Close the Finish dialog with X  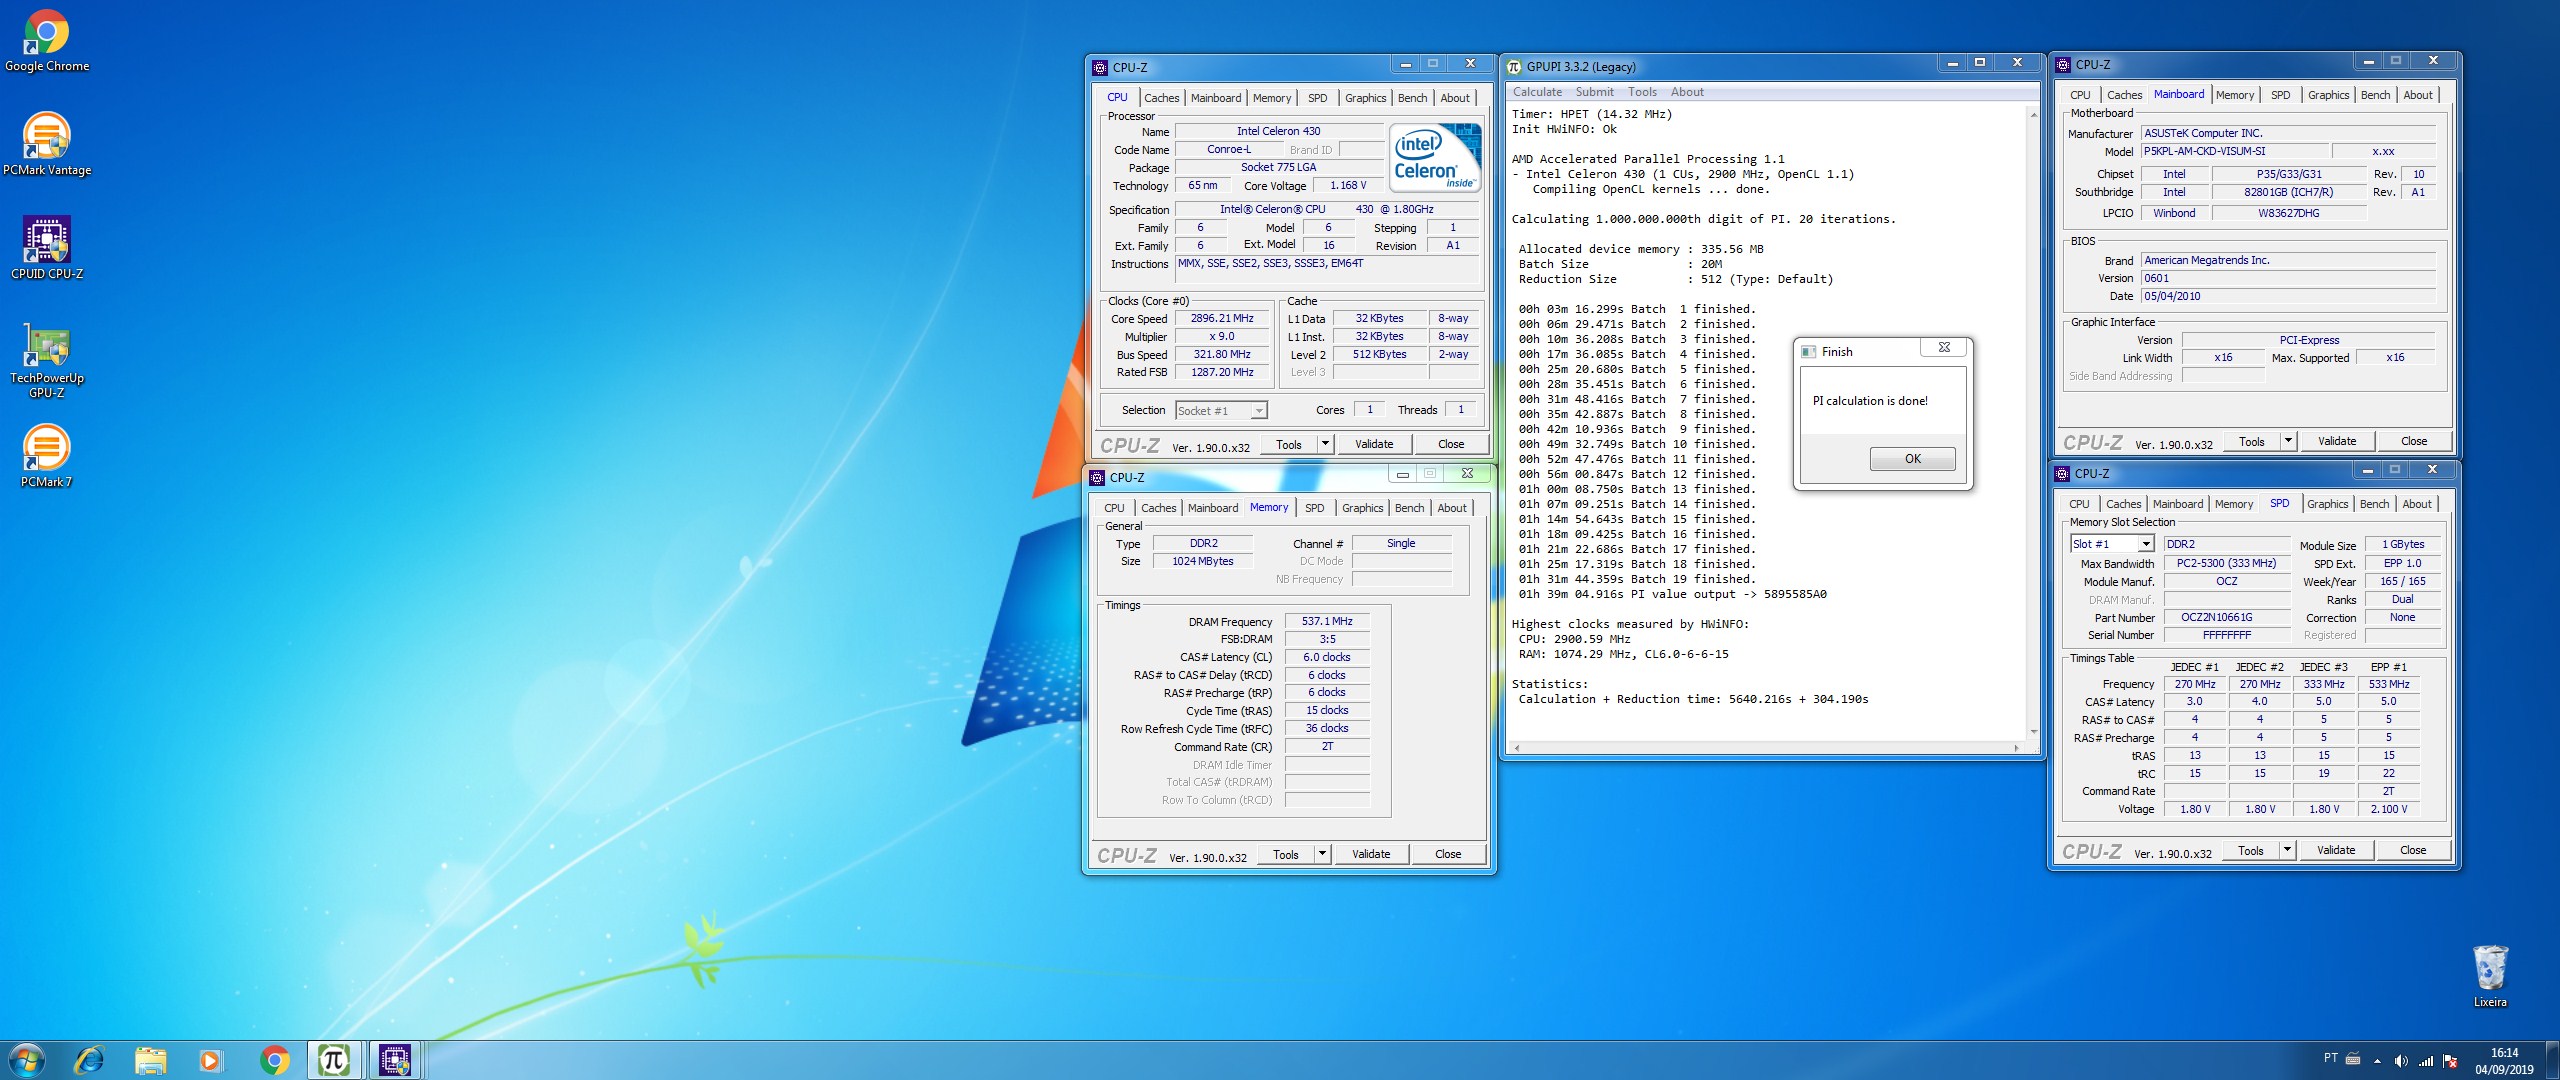[x=1944, y=347]
